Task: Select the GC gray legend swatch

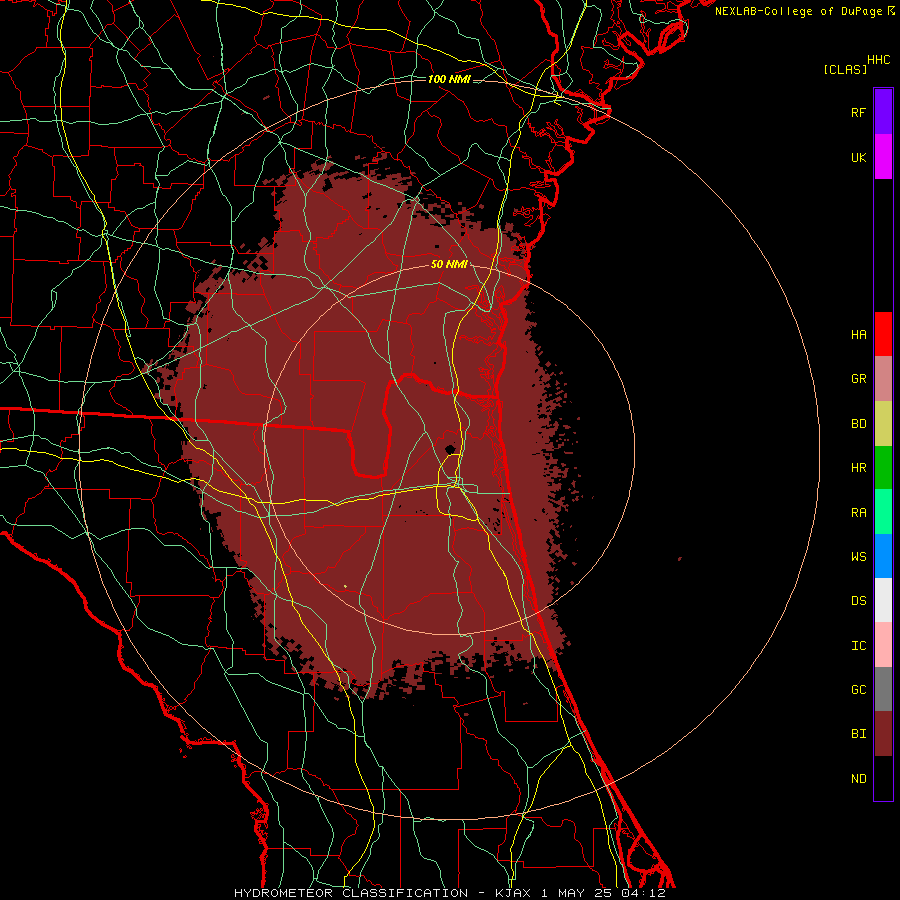Action: (883, 689)
